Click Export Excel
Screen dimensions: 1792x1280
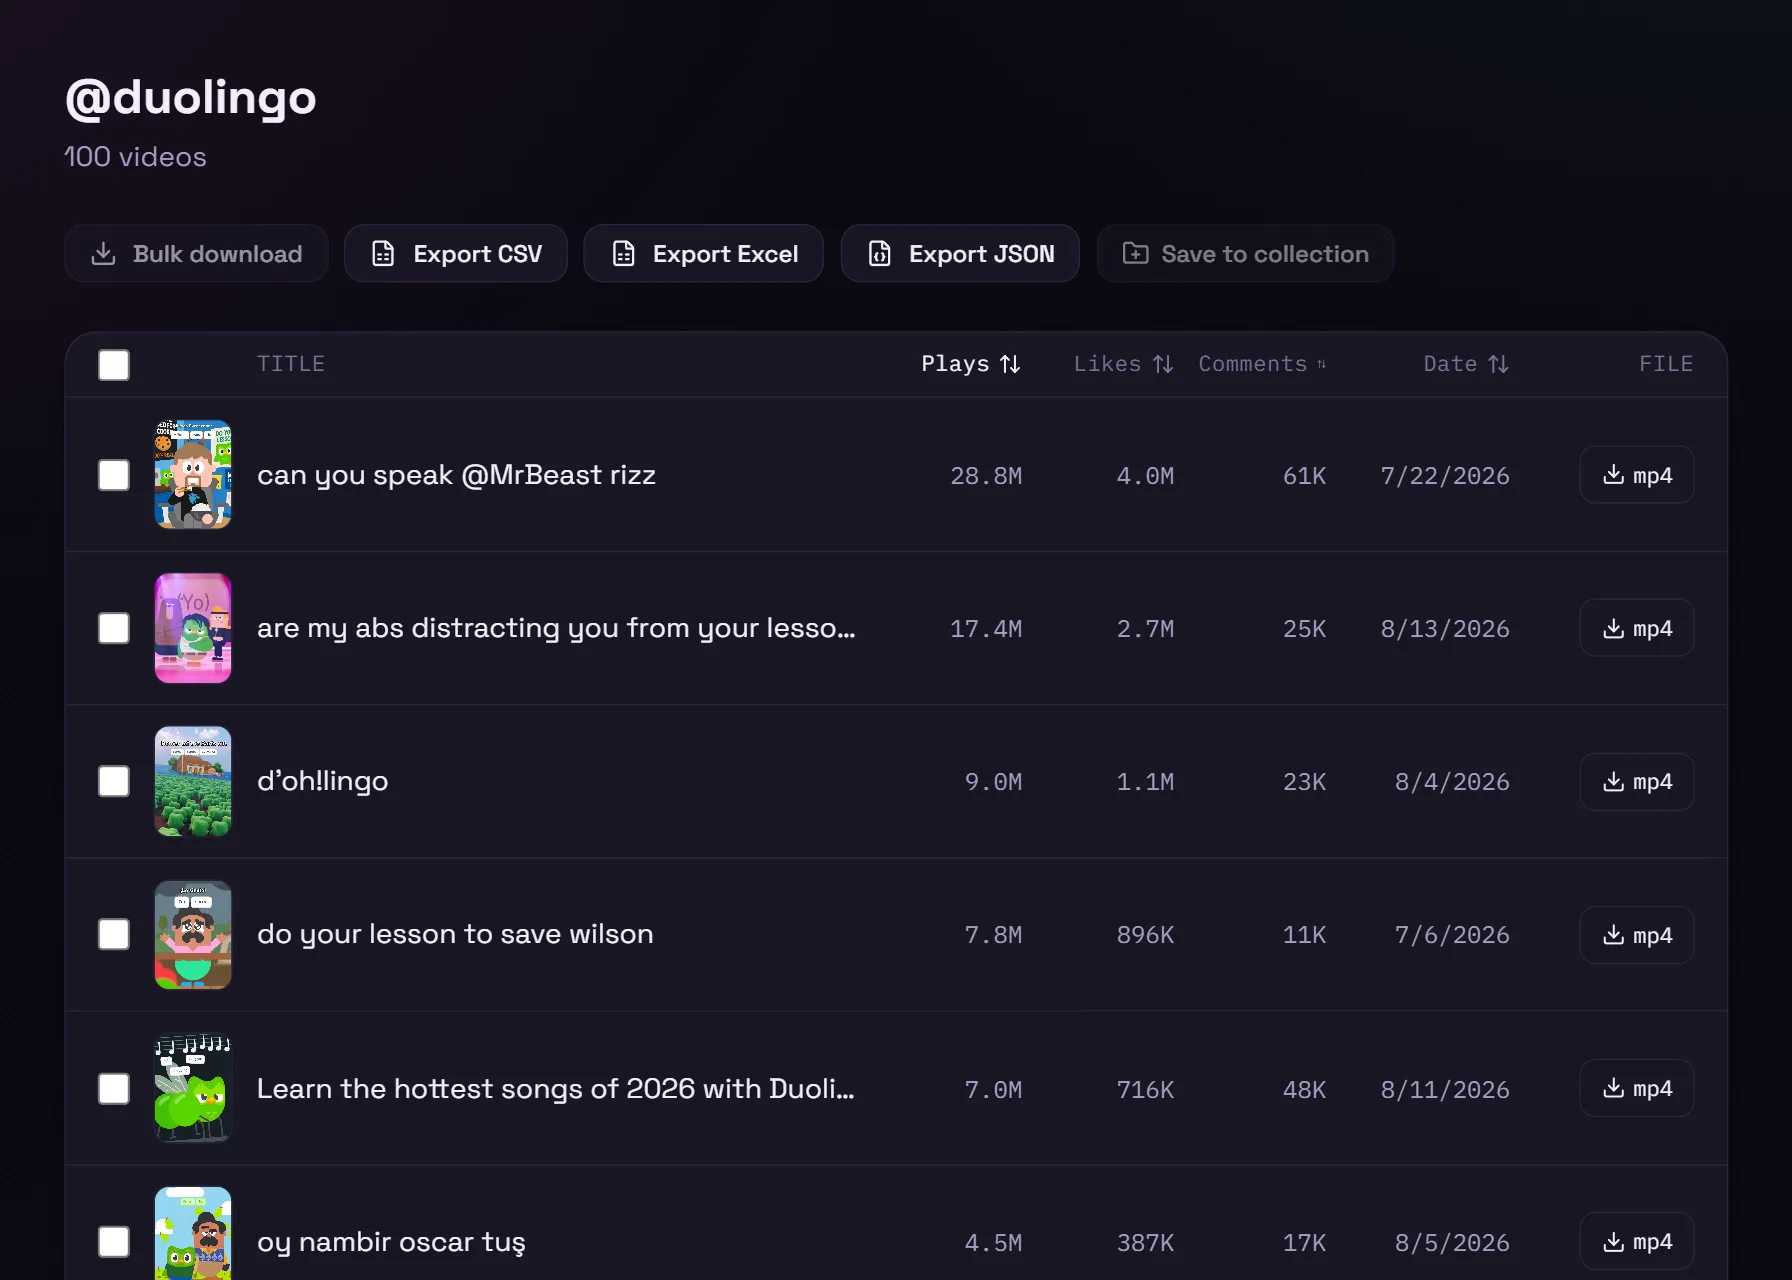tap(704, 254)
